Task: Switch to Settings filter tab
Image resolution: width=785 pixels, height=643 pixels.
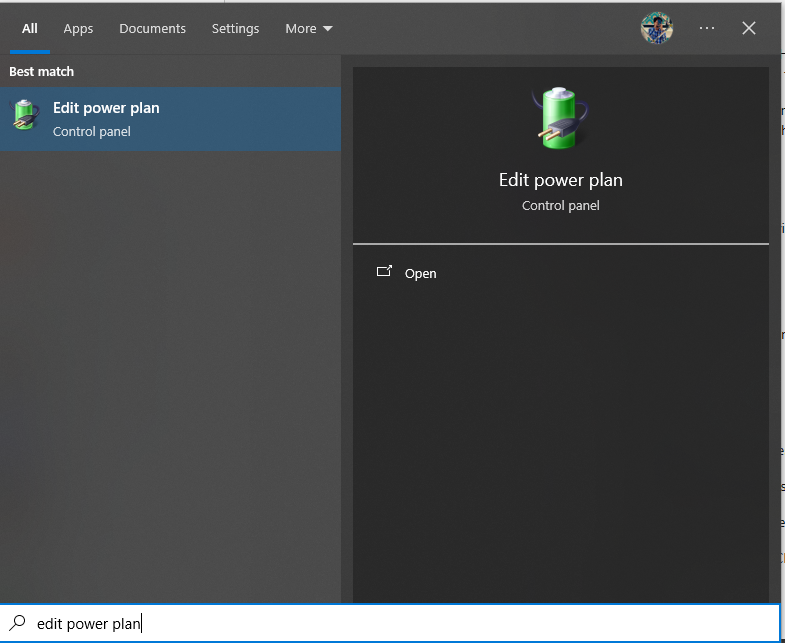Action: [x=235, y=29]
